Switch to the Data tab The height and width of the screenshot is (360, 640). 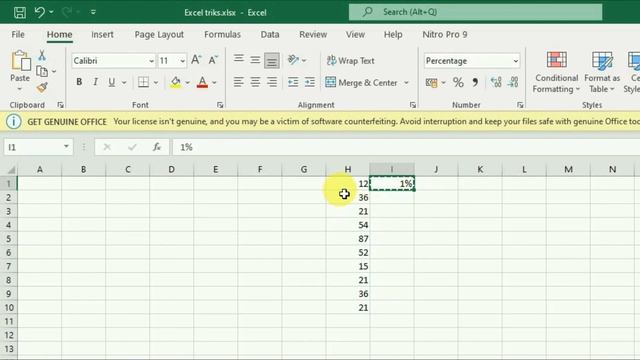pyautogui.click(x=270, y=34)
